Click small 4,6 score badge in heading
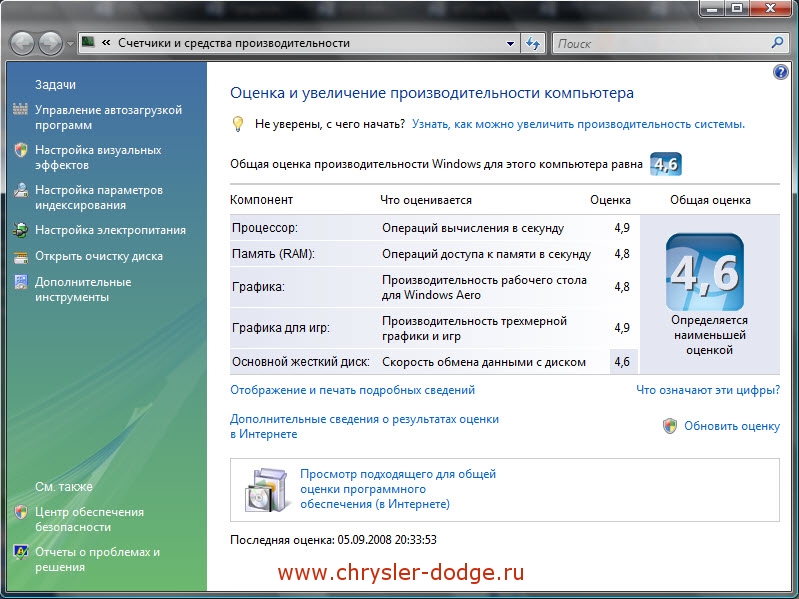Screen dimensions: 799x599 666,164
